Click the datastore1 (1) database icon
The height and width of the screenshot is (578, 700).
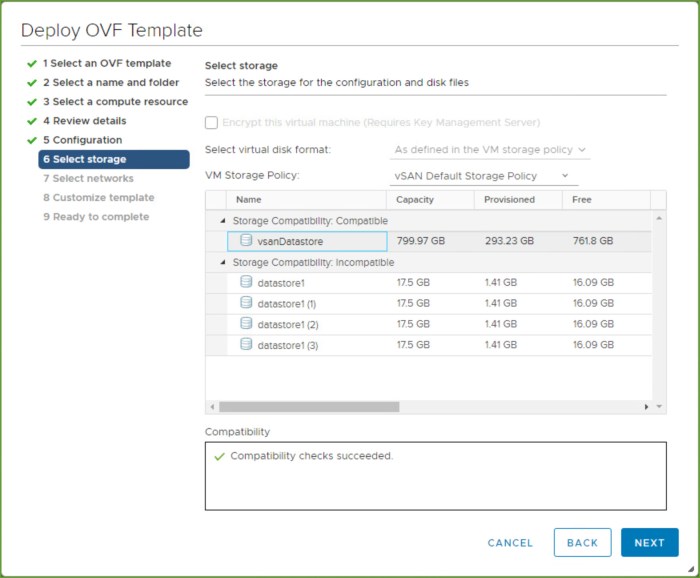(x=247, y=303)
